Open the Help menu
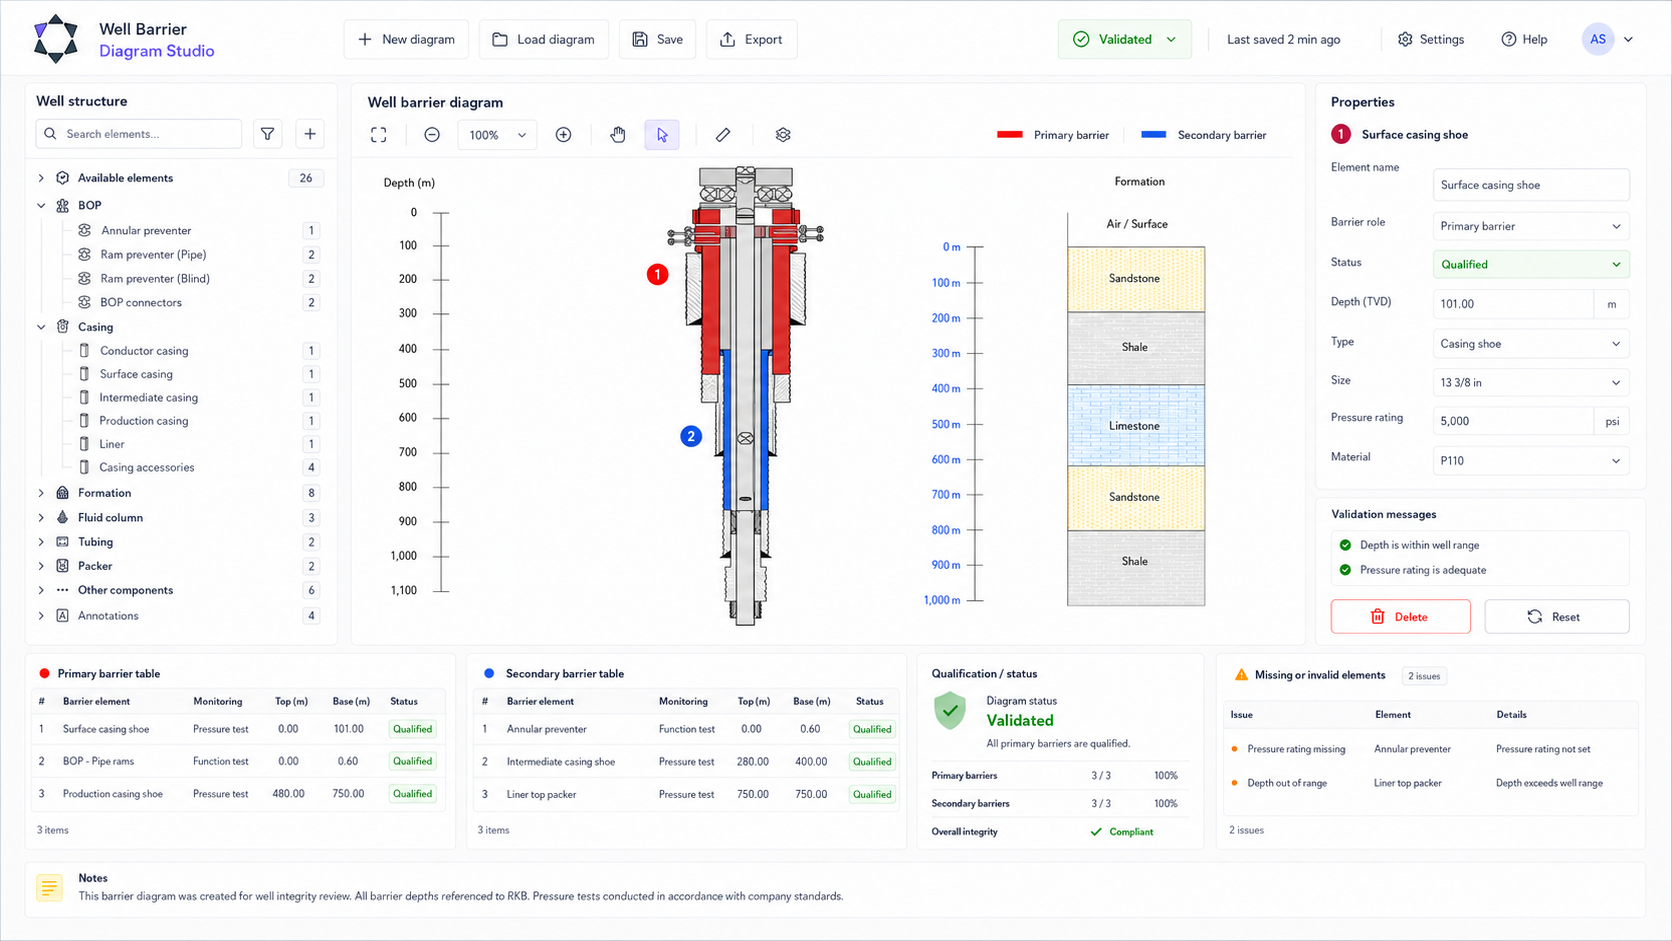Viewport: 1672px width, 941px height. pos(1524,40)
